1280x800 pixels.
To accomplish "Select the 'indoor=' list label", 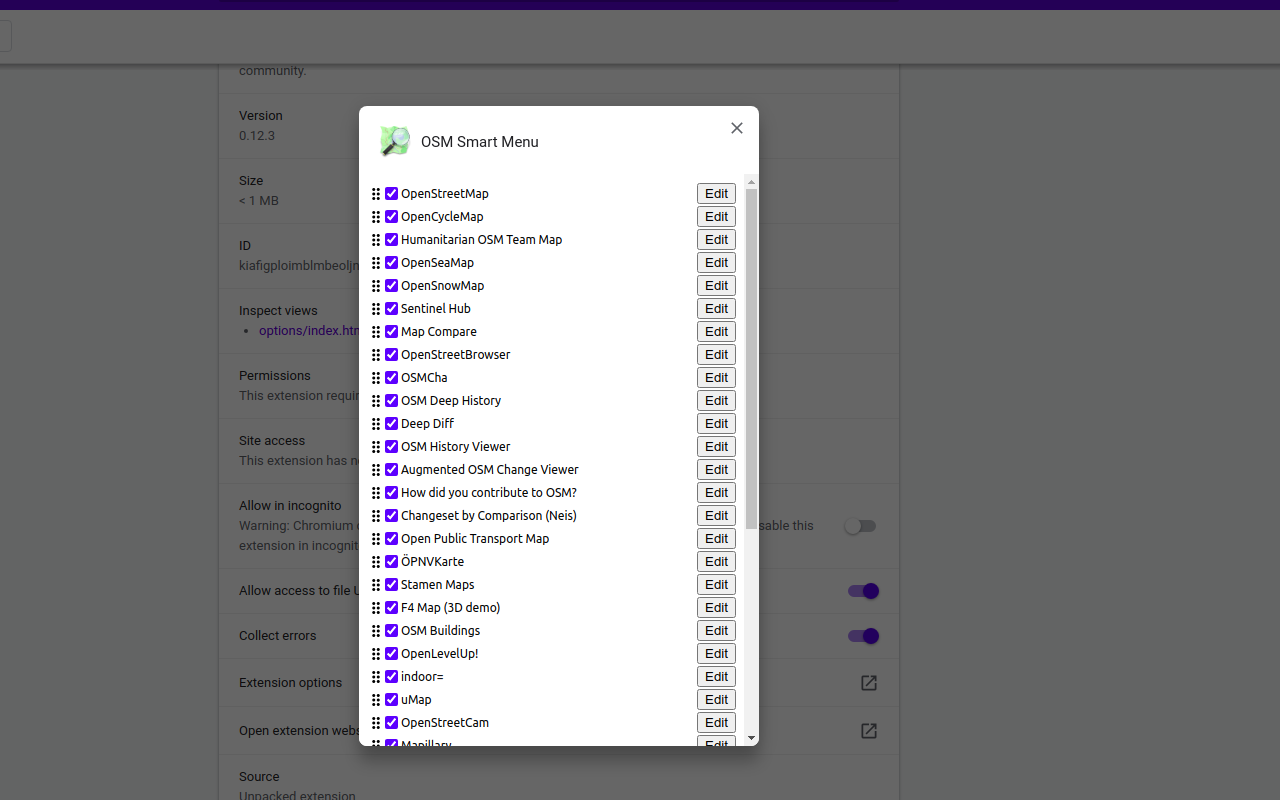I will tap(422, 677).
